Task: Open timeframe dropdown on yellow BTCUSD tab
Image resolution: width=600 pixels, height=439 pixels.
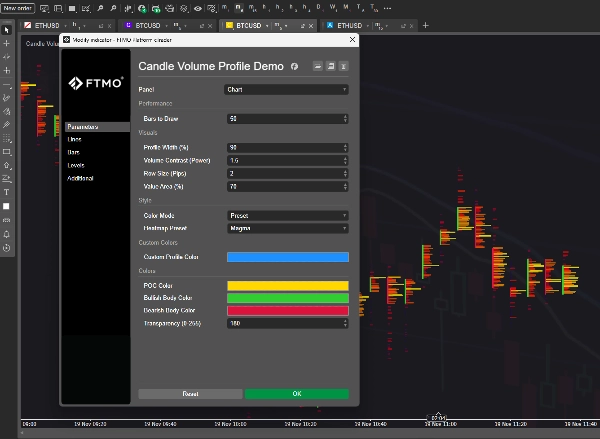Action: (286, 26)
